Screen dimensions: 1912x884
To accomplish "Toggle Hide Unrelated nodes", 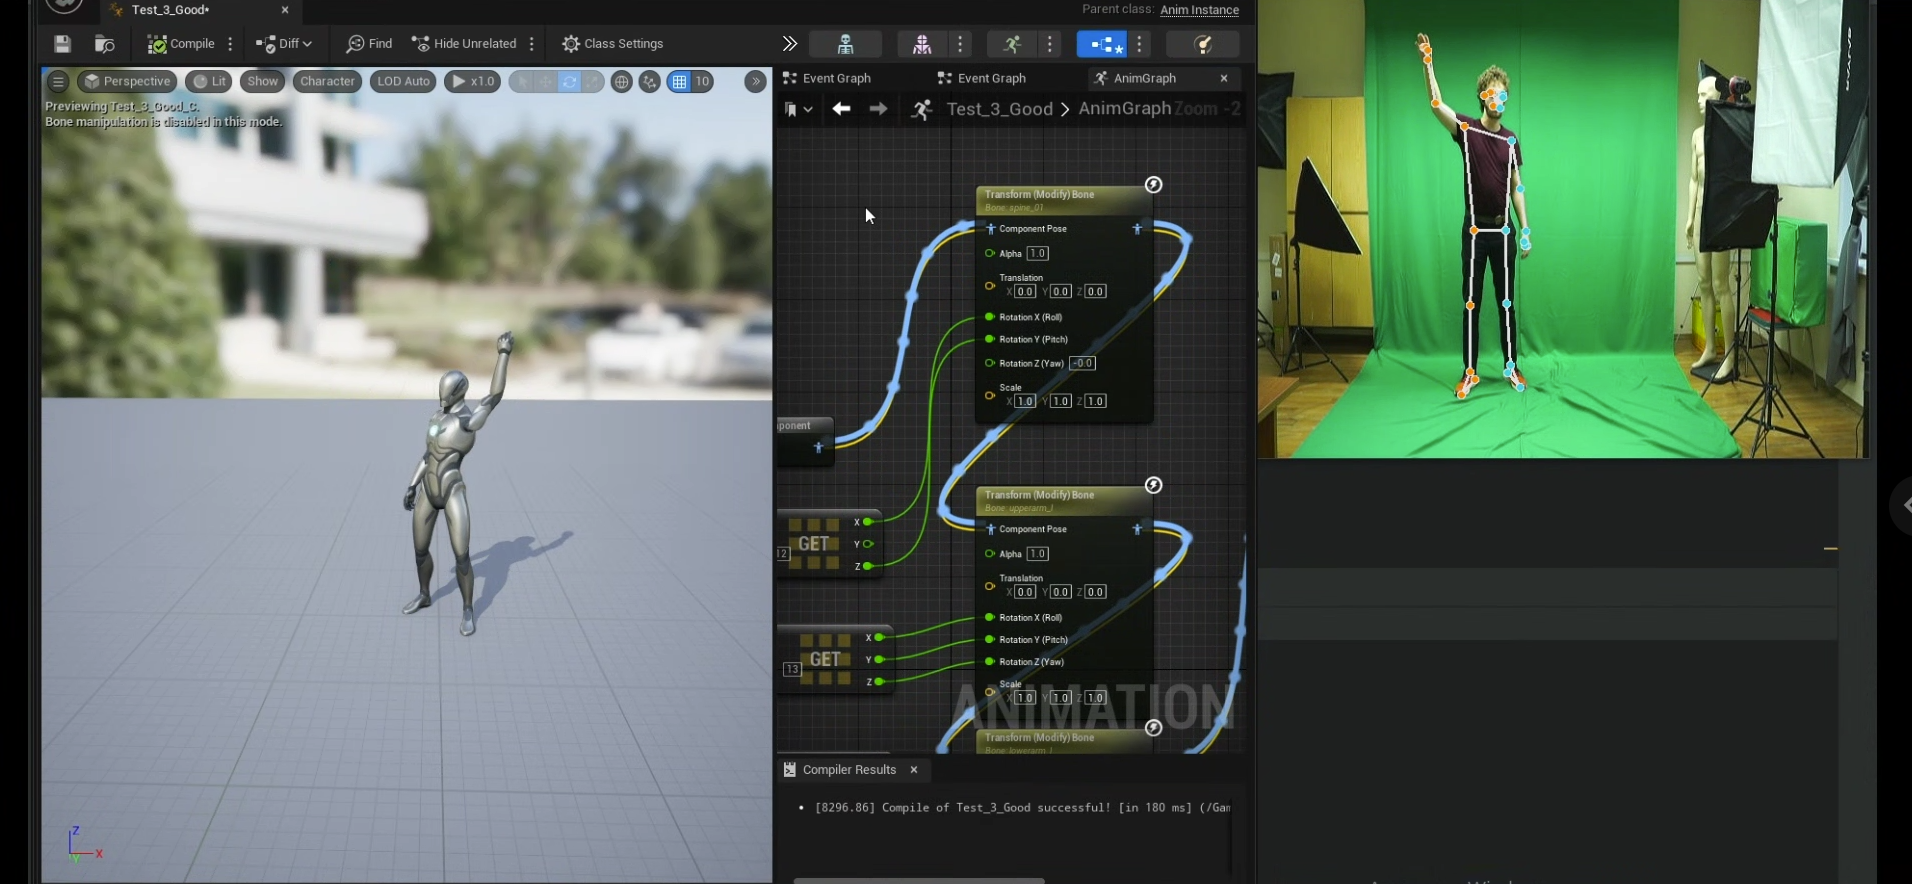I will click(x=464, y=44).
